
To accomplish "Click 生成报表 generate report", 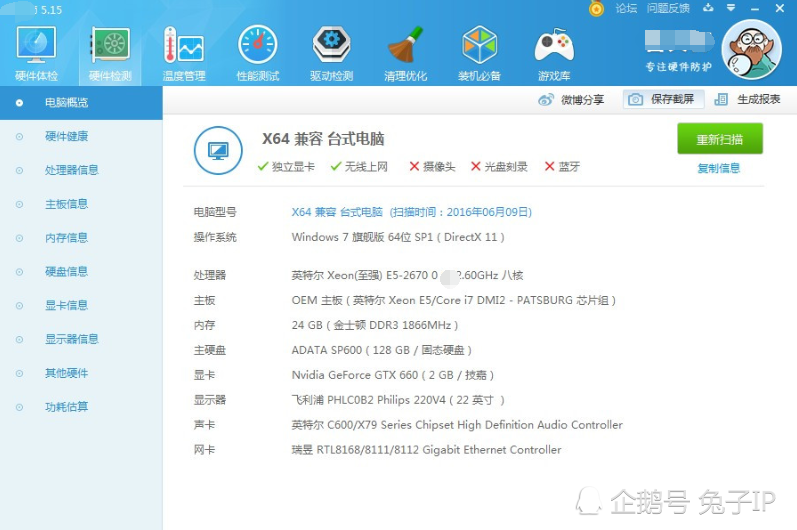I will [748, 99].
